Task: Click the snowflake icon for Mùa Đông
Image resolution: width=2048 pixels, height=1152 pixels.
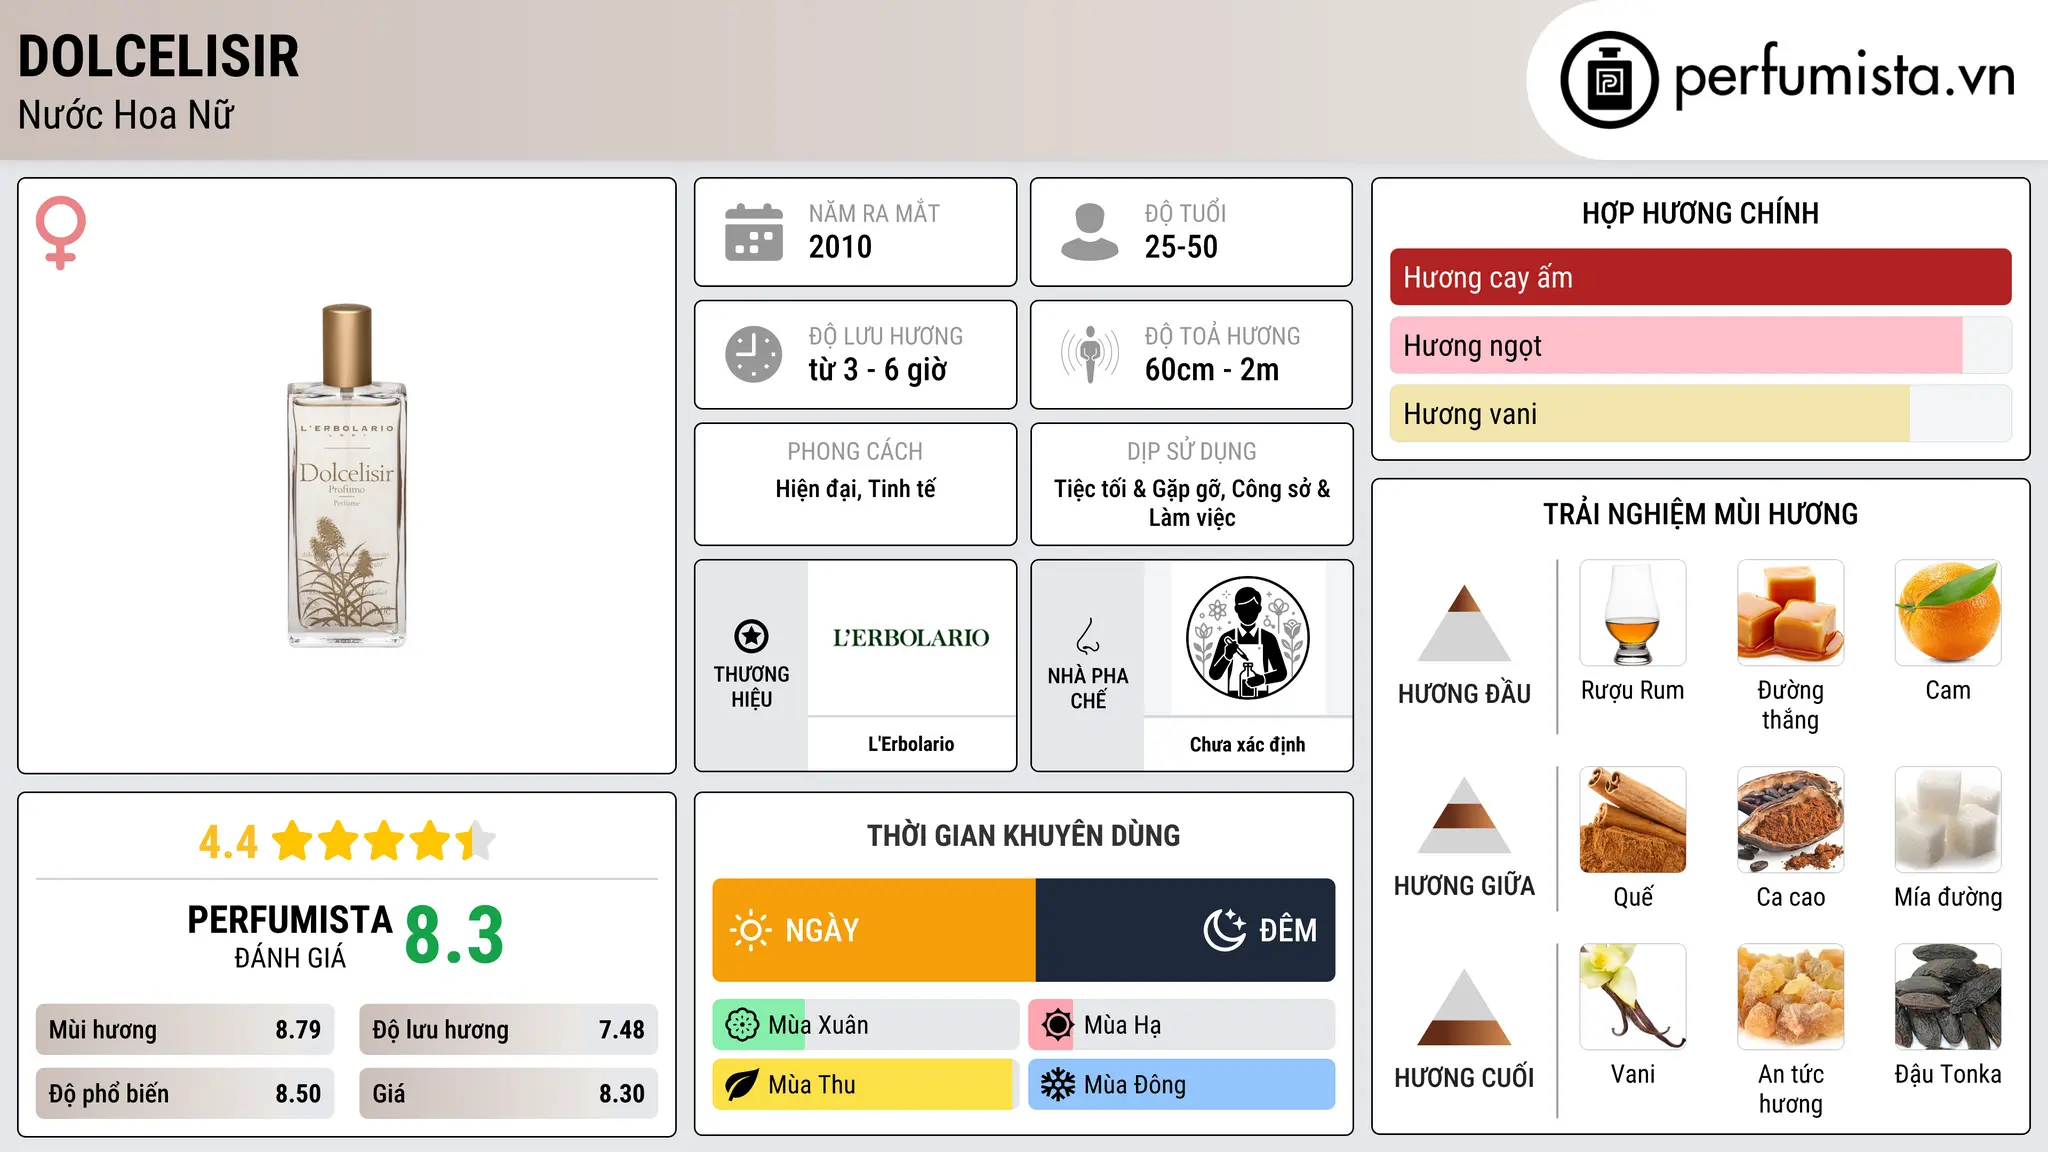Action: [1057, 1085]
